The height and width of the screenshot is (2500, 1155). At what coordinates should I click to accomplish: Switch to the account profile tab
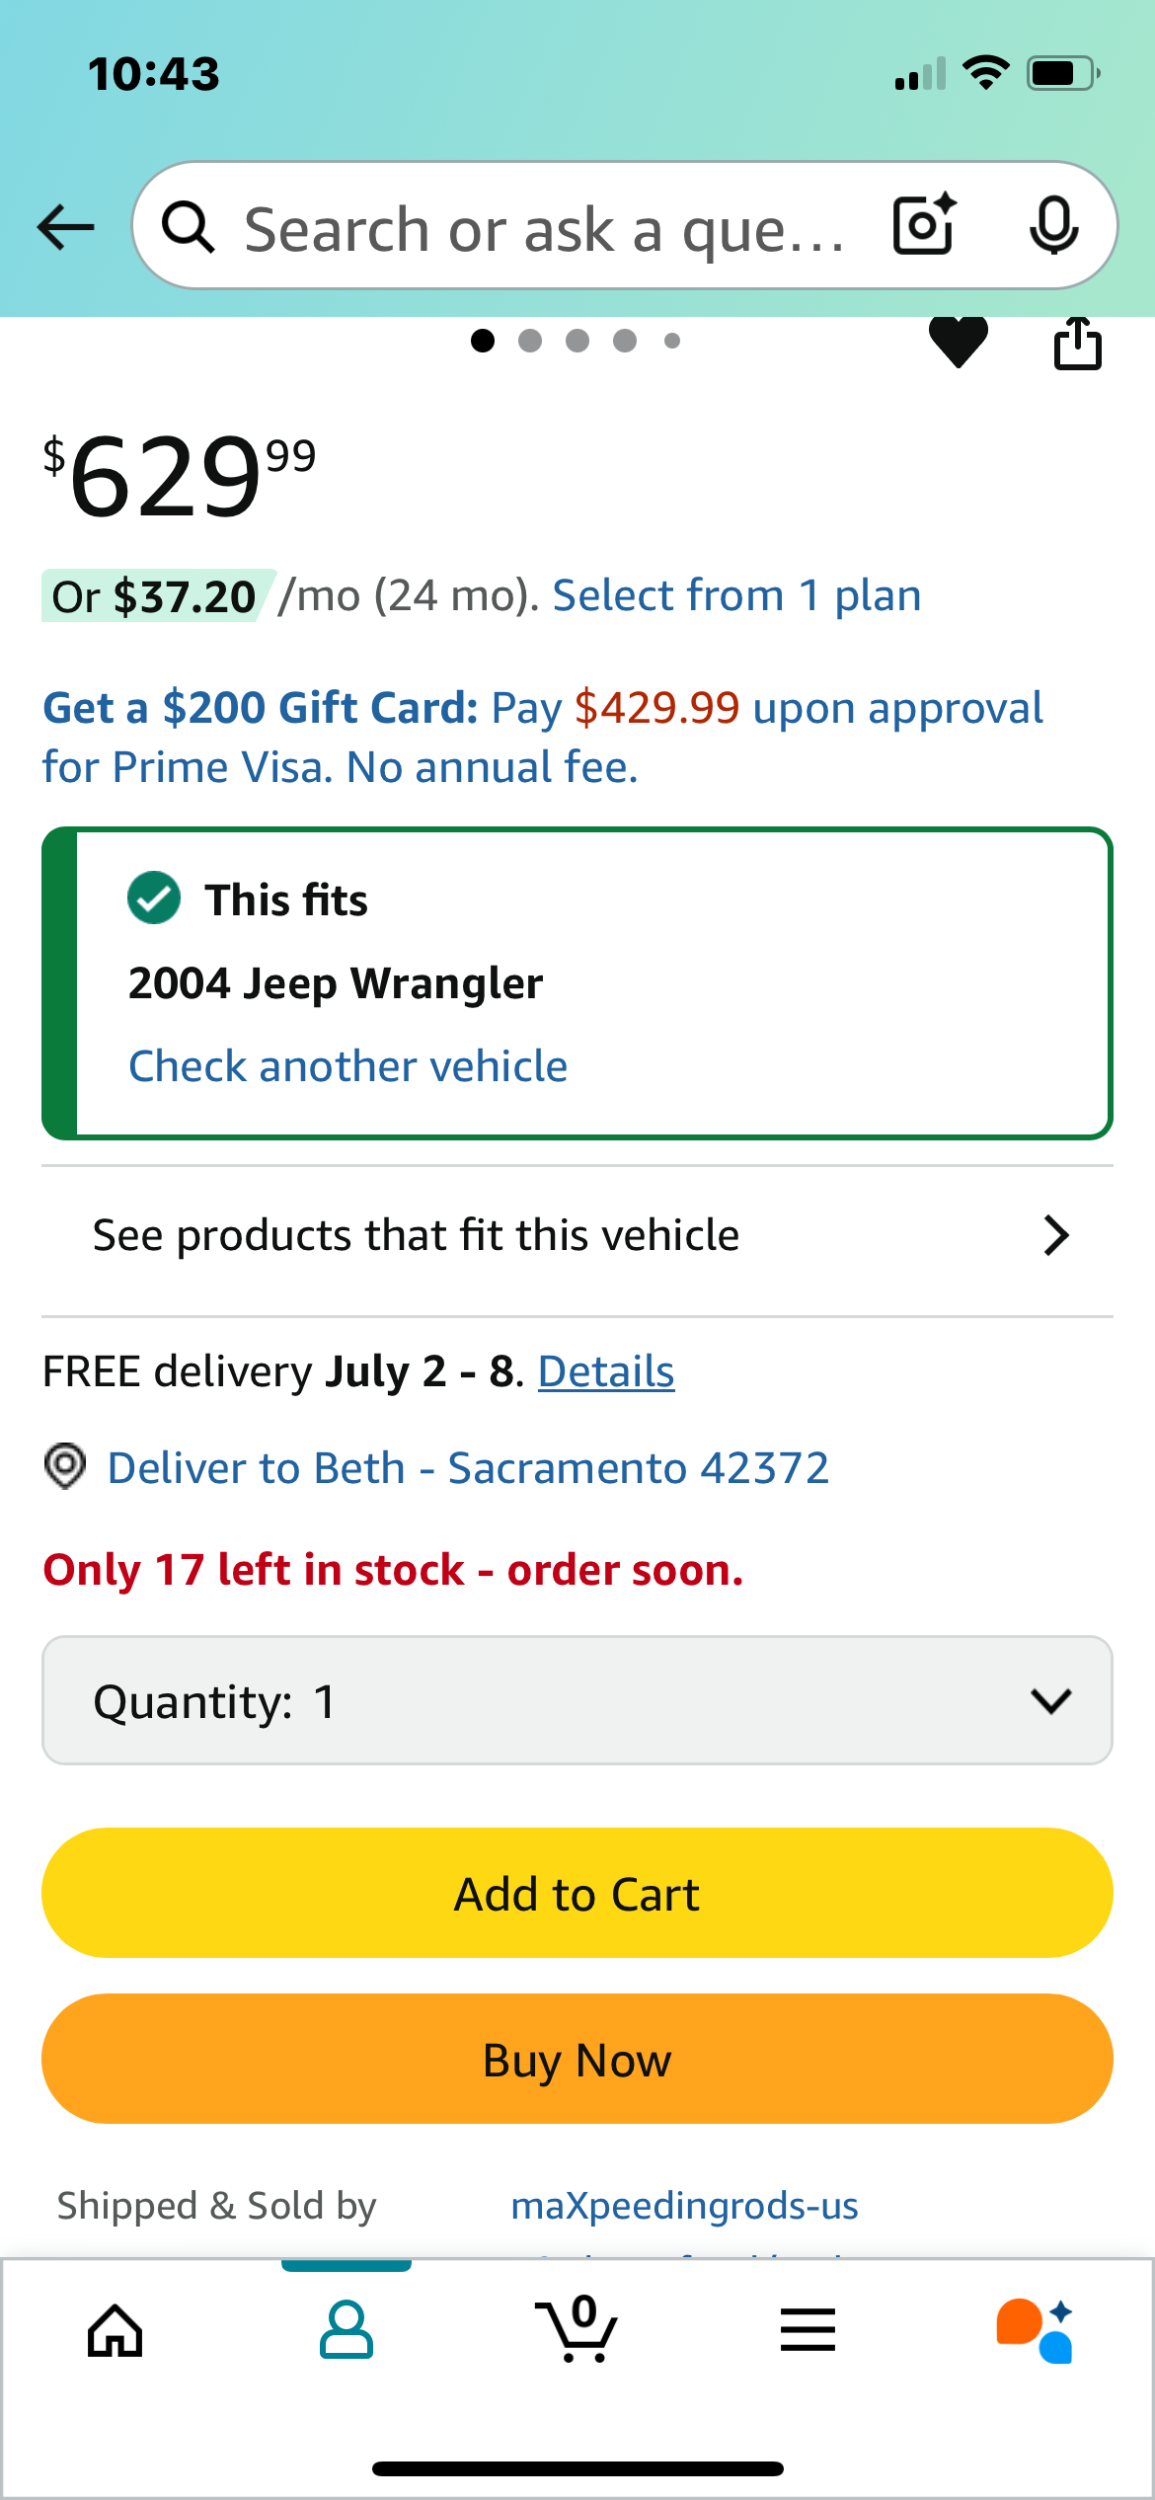point(346,2330)
